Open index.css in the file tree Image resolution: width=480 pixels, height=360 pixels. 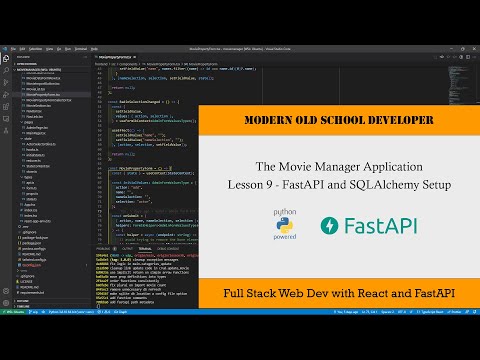[31, 210]
